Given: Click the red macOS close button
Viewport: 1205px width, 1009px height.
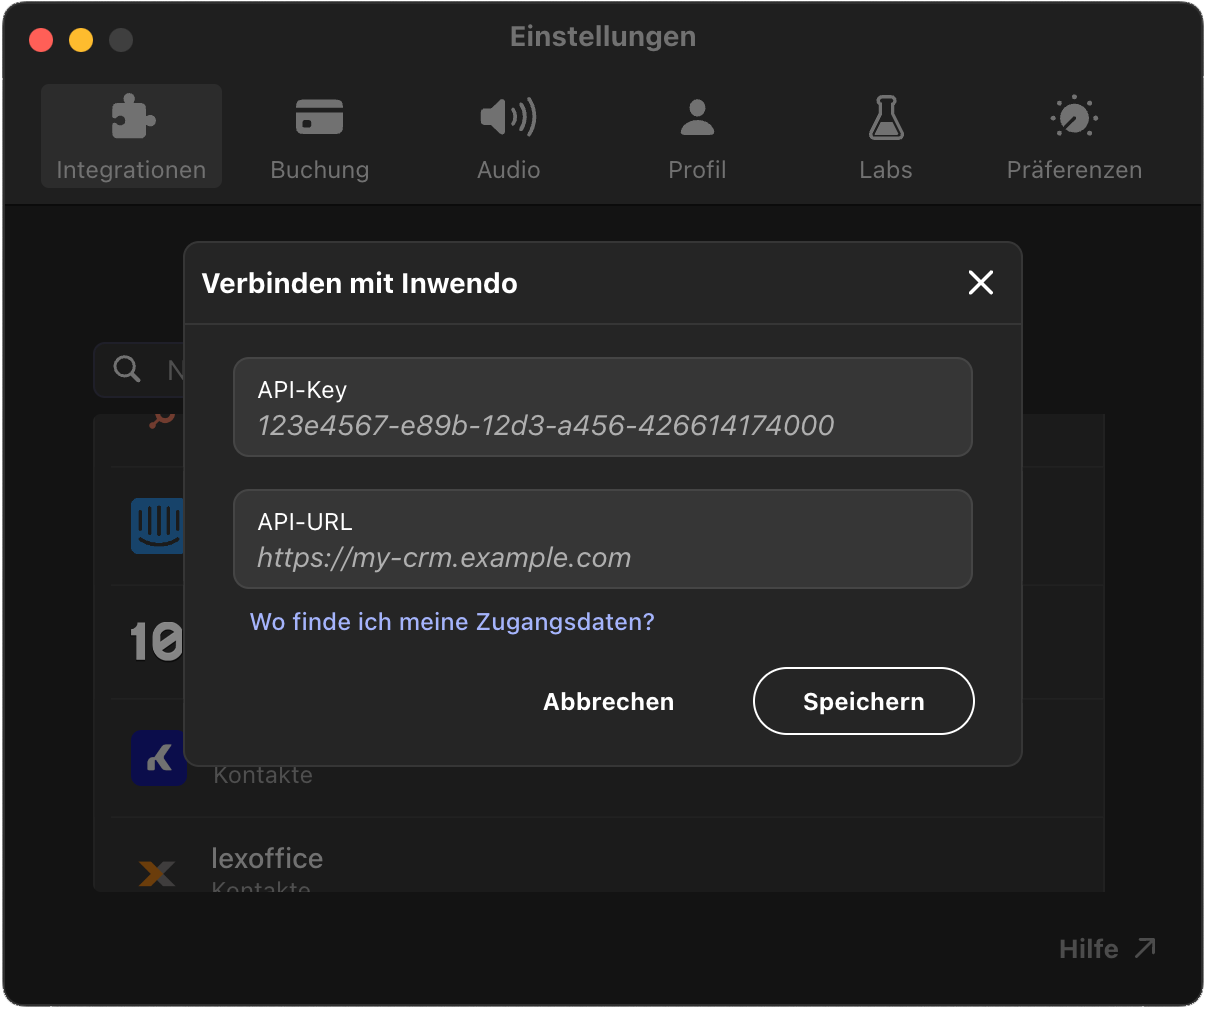Looking at the screenshot, I should 41,40.
